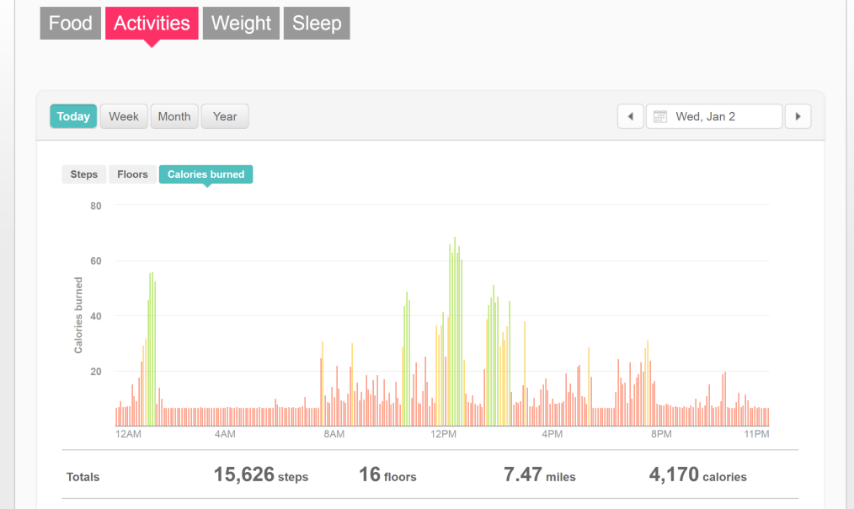Select the Calories burned chart
The image size is (854, 509).
(206, 174)
